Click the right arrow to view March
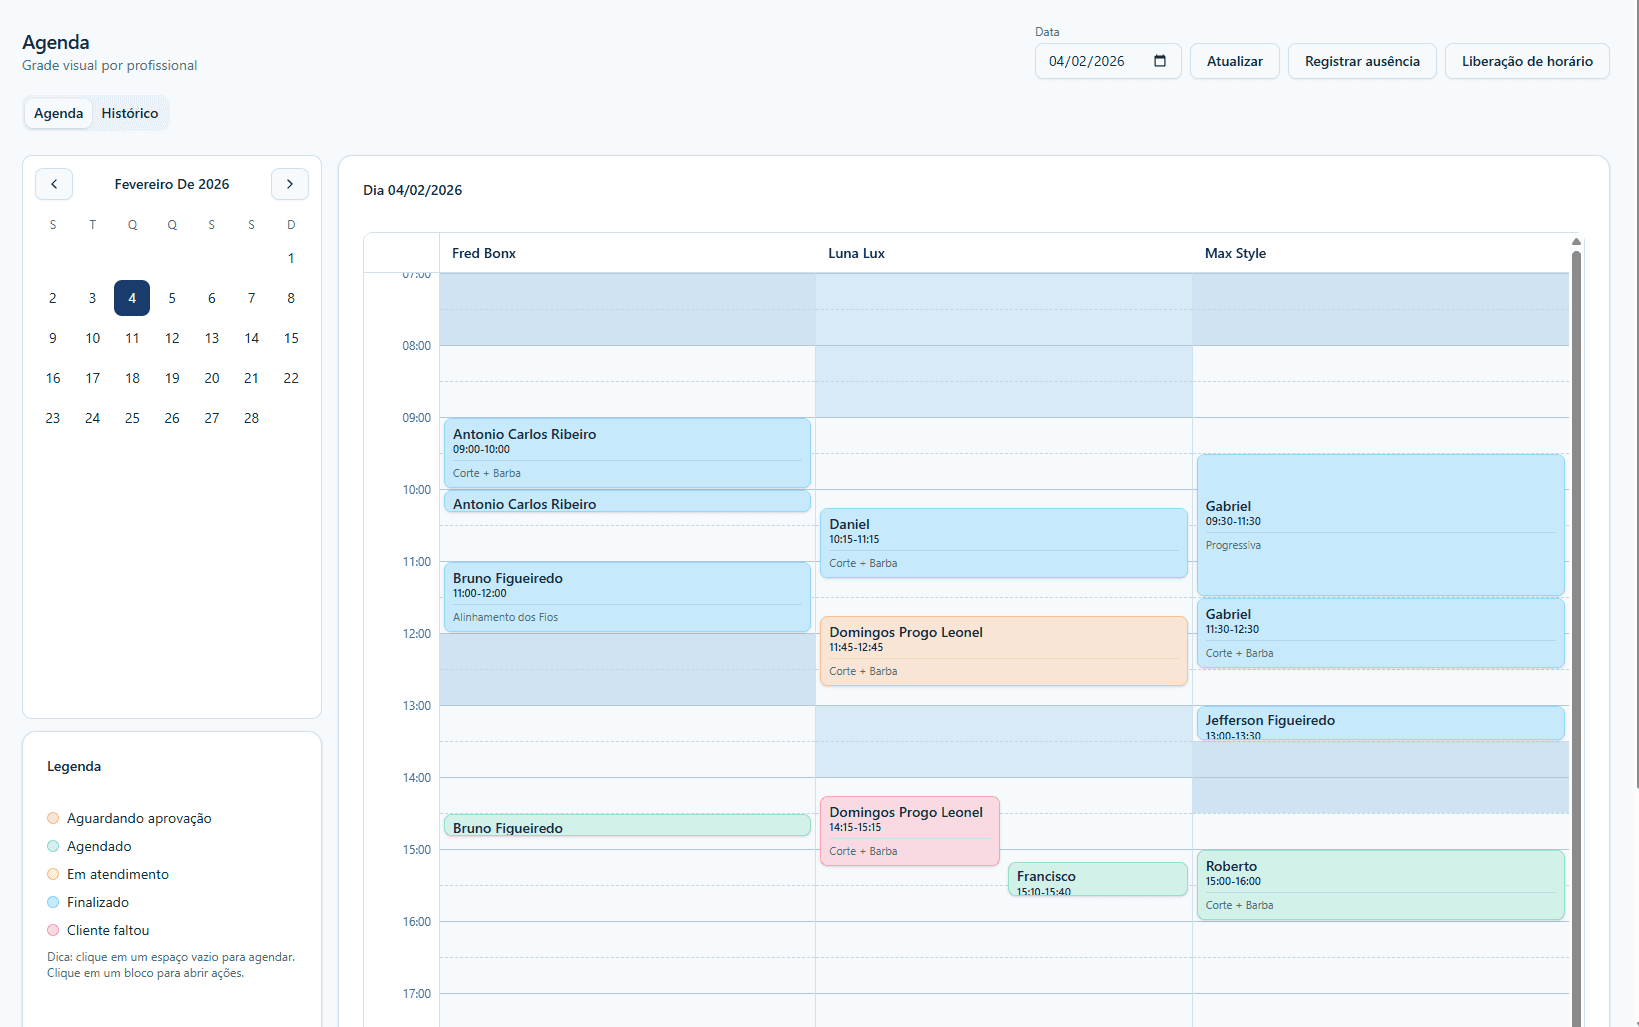The height and width of the screenshot is (1027, 1639). coord(290,184)
